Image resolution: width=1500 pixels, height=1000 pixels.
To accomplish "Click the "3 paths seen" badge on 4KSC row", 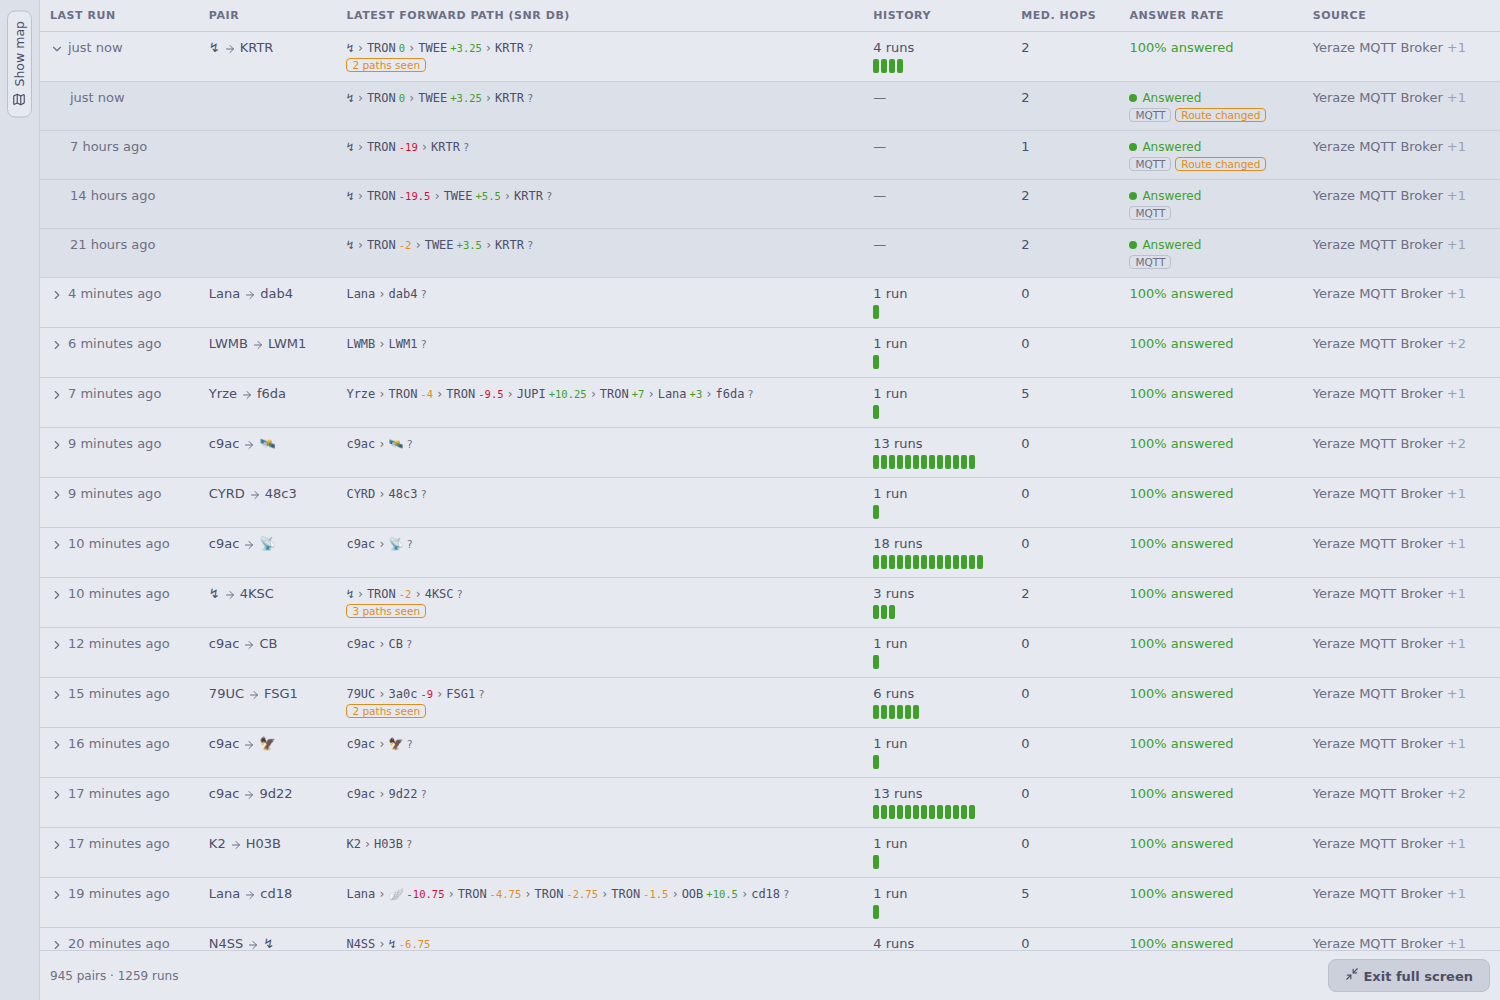I will [x=386, y=611].
